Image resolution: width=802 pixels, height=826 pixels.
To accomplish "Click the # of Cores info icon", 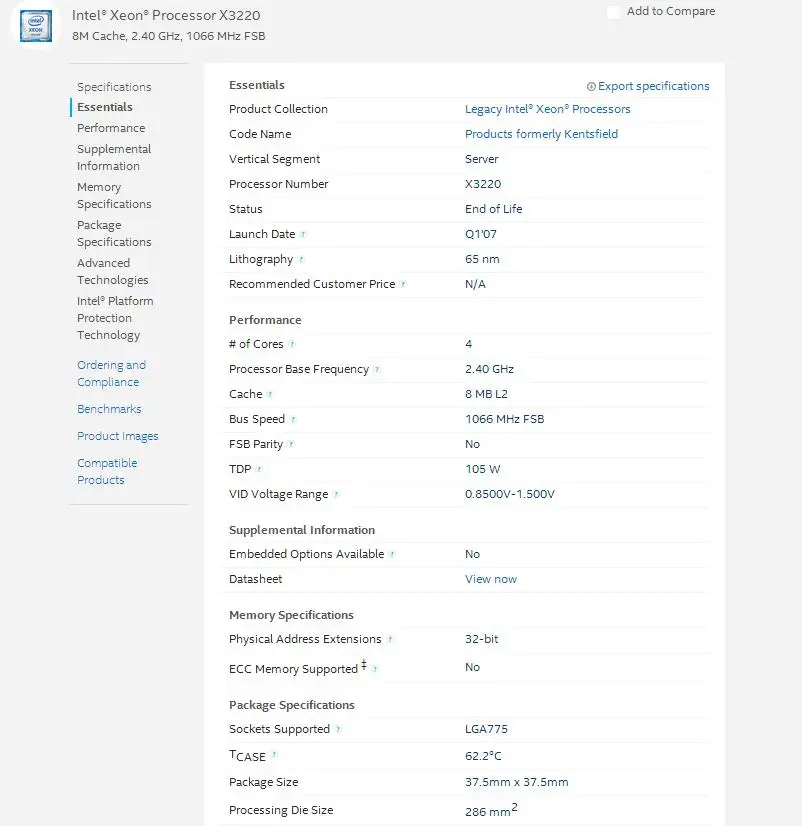I will tap(292, 344).
